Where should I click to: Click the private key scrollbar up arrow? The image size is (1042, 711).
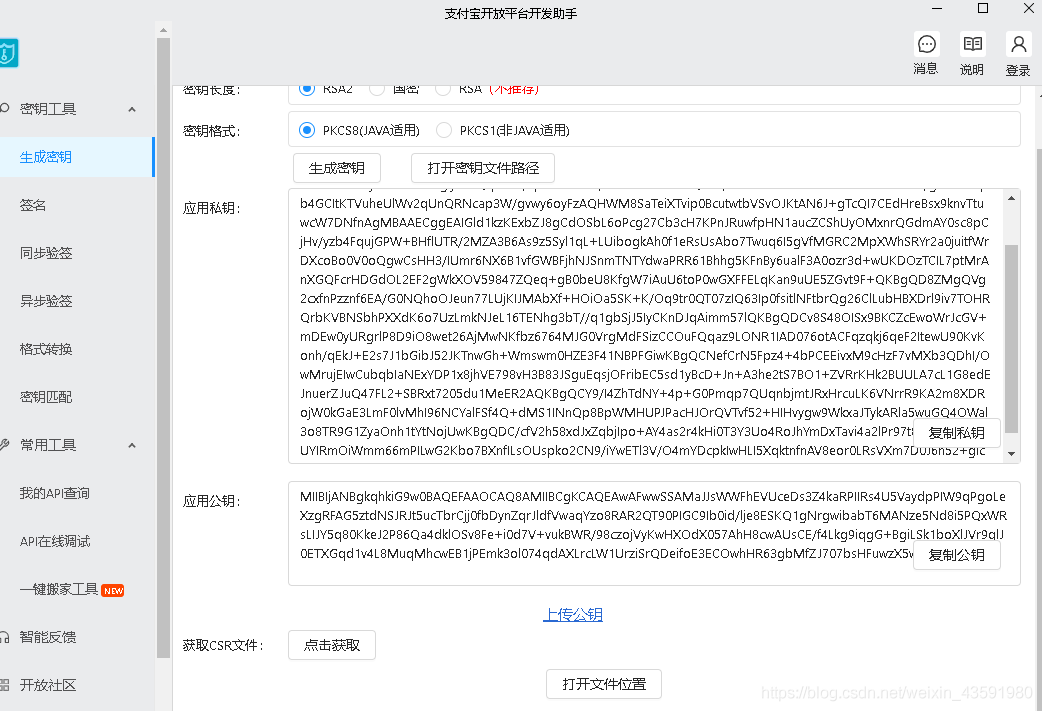click(x=1011, y=198)
